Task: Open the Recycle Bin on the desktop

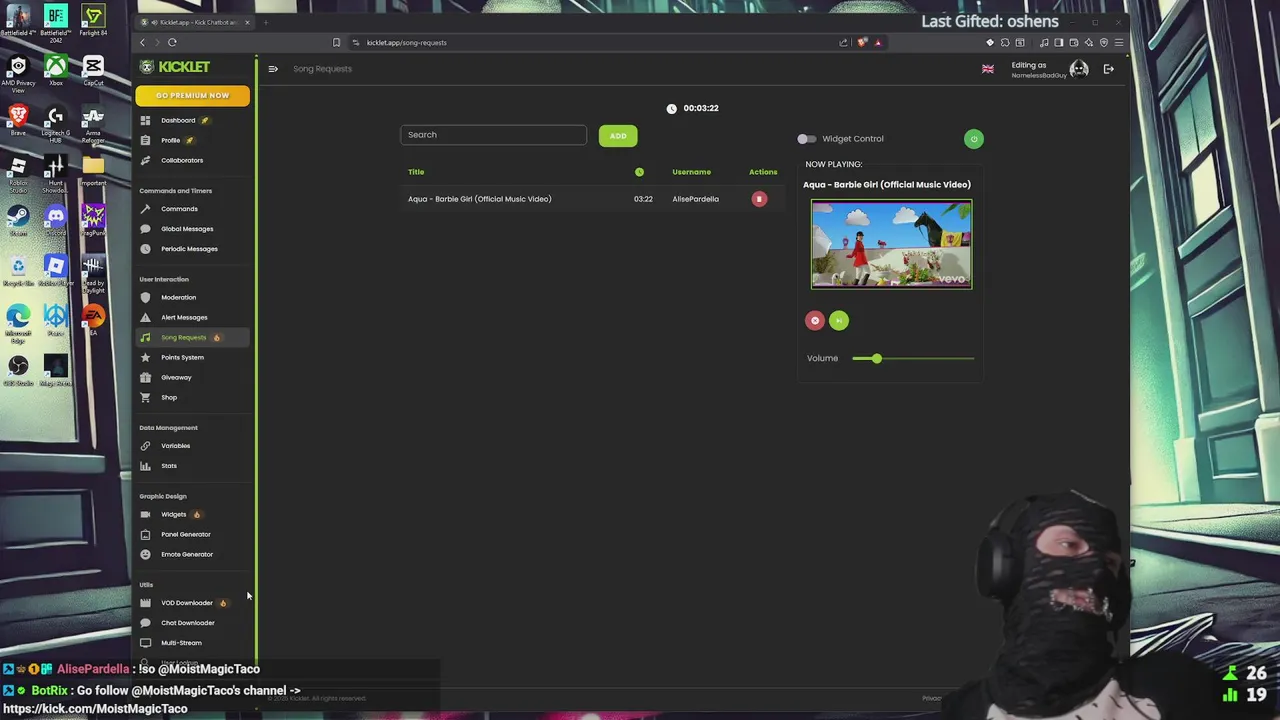Action: tap(18, 270)
